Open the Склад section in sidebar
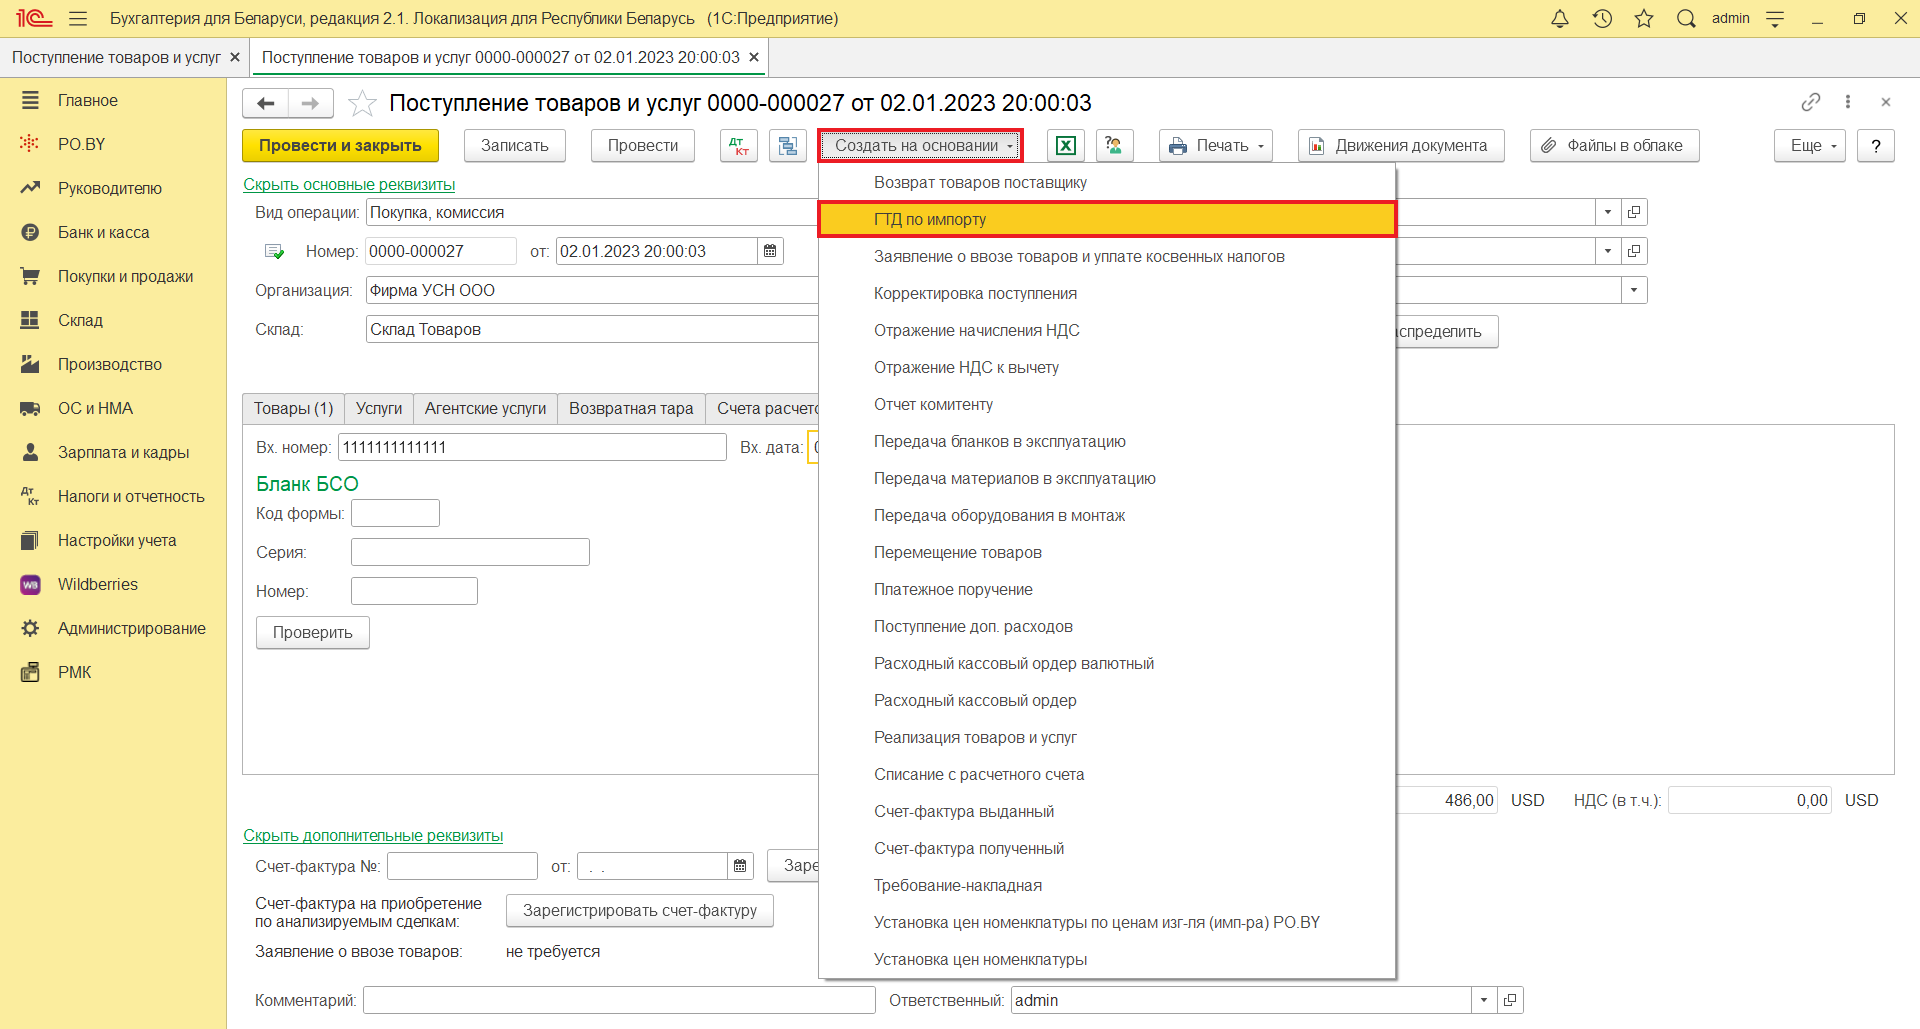 pyautogui.click(x=80, y=320)
